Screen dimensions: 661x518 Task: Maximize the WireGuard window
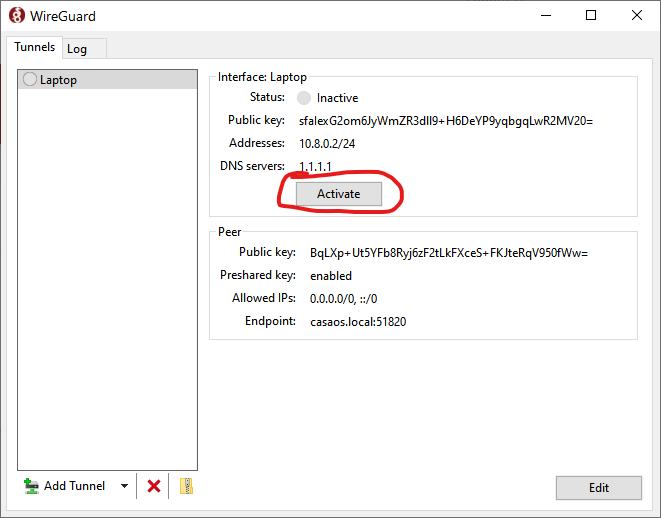click(x=591, y=16)
